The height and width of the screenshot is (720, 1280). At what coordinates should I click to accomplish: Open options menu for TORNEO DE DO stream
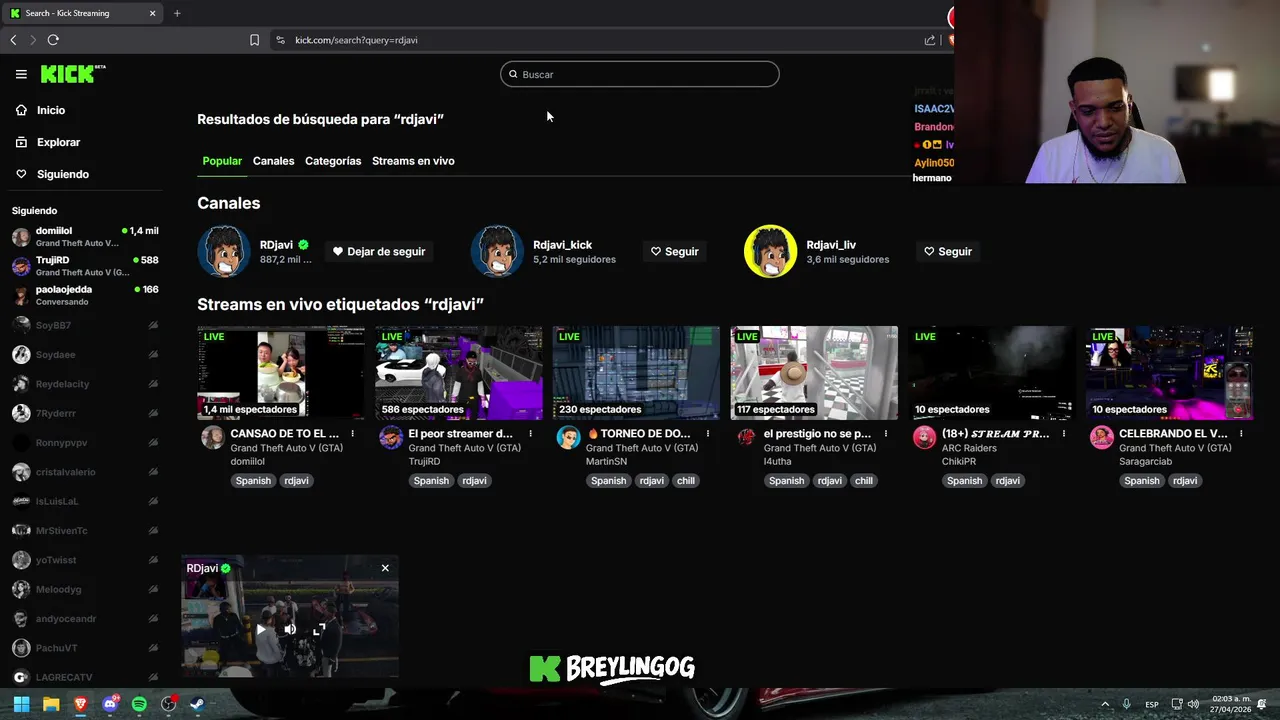click(x=708, y=434)
